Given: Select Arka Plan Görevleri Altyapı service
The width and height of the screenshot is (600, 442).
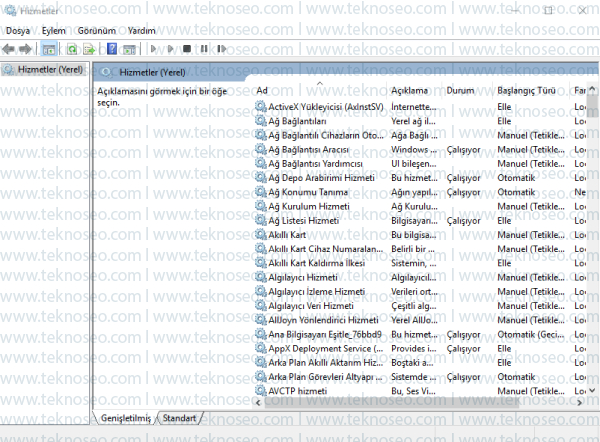Looking at the screenshot, I should 325,377.
